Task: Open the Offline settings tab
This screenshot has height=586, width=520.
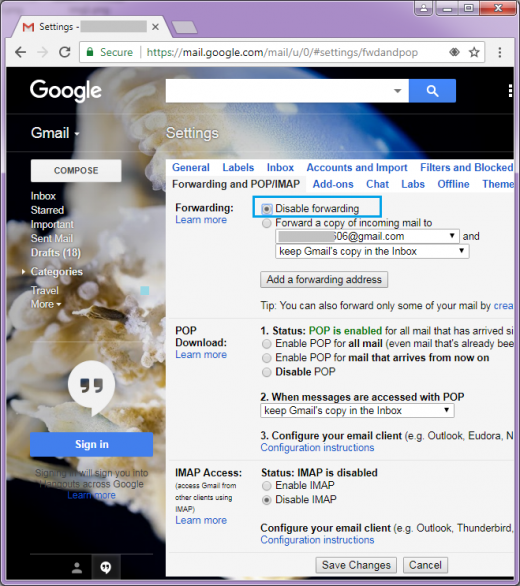Action: pos(453,184)
